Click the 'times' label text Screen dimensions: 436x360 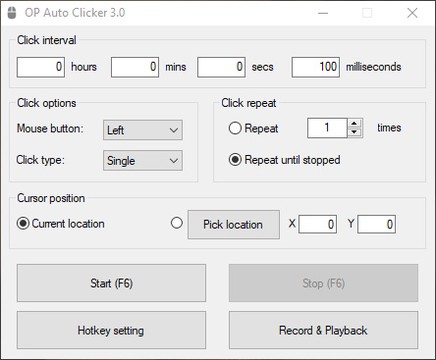(389, 128)
